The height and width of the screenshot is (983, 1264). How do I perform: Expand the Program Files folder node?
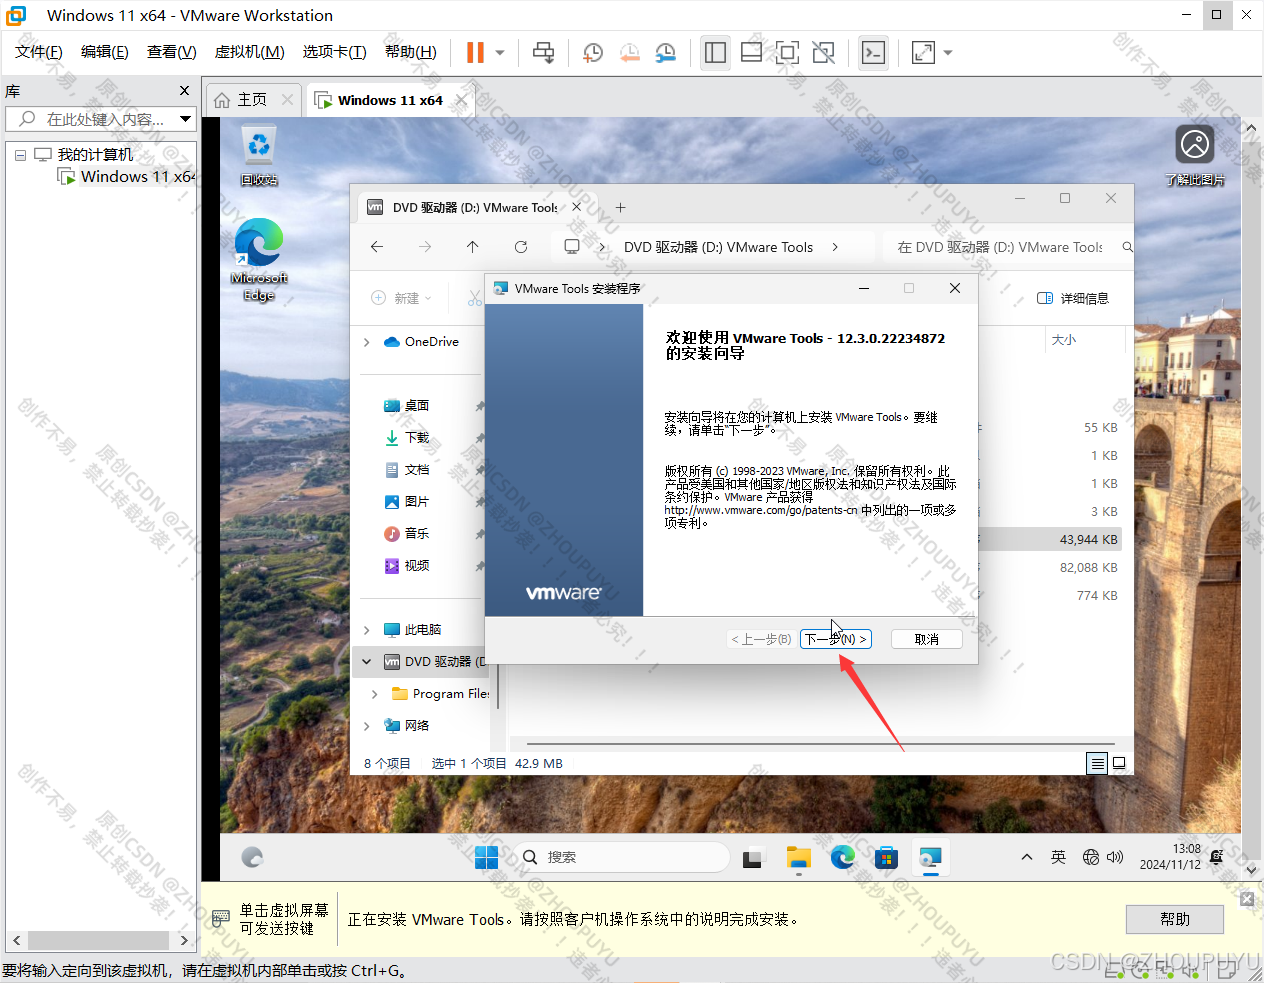click(375, 694)
